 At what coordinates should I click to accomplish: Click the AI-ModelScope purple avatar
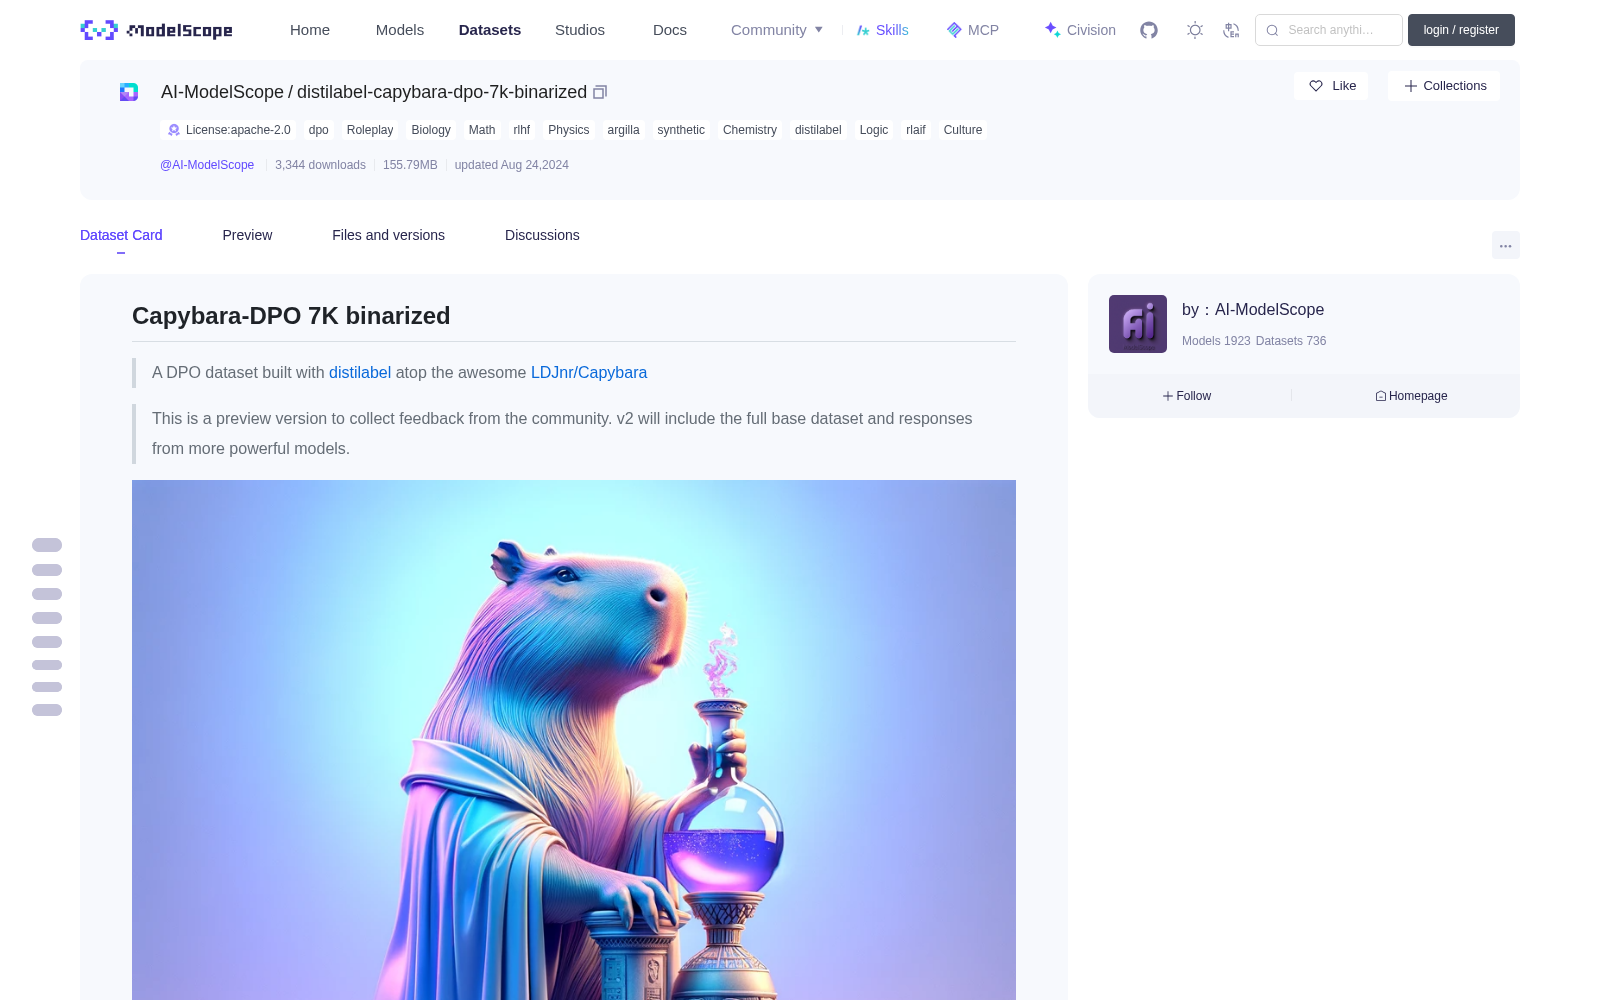1138,324
